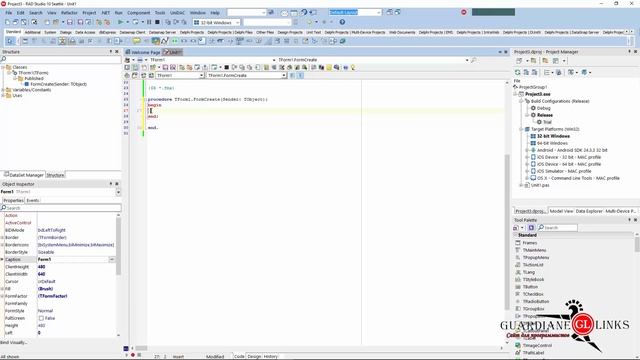This screenshot has height=360, width=640.
Task: Select TCheckBox component in Tool Palette
Action: [533, 294]
